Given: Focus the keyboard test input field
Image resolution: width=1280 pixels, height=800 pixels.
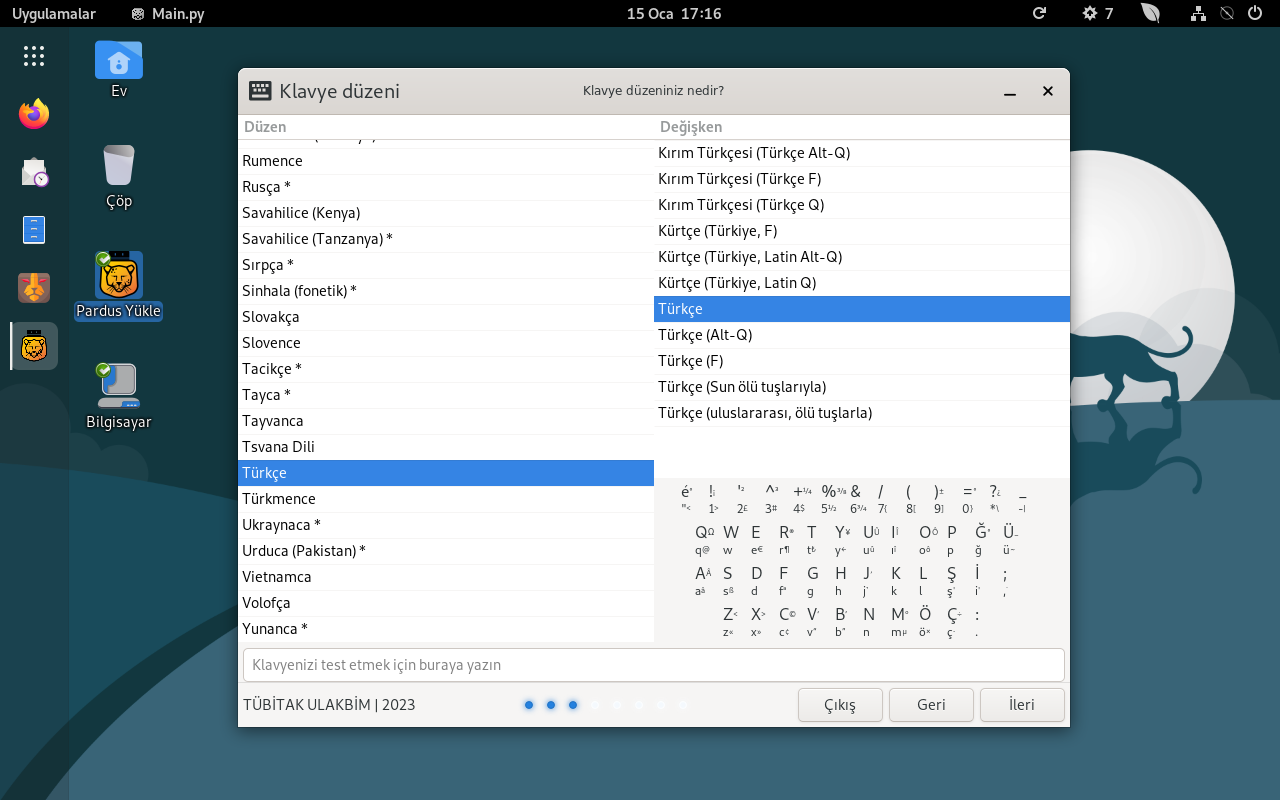Looking at the screenshot, I should pos(654,665).
